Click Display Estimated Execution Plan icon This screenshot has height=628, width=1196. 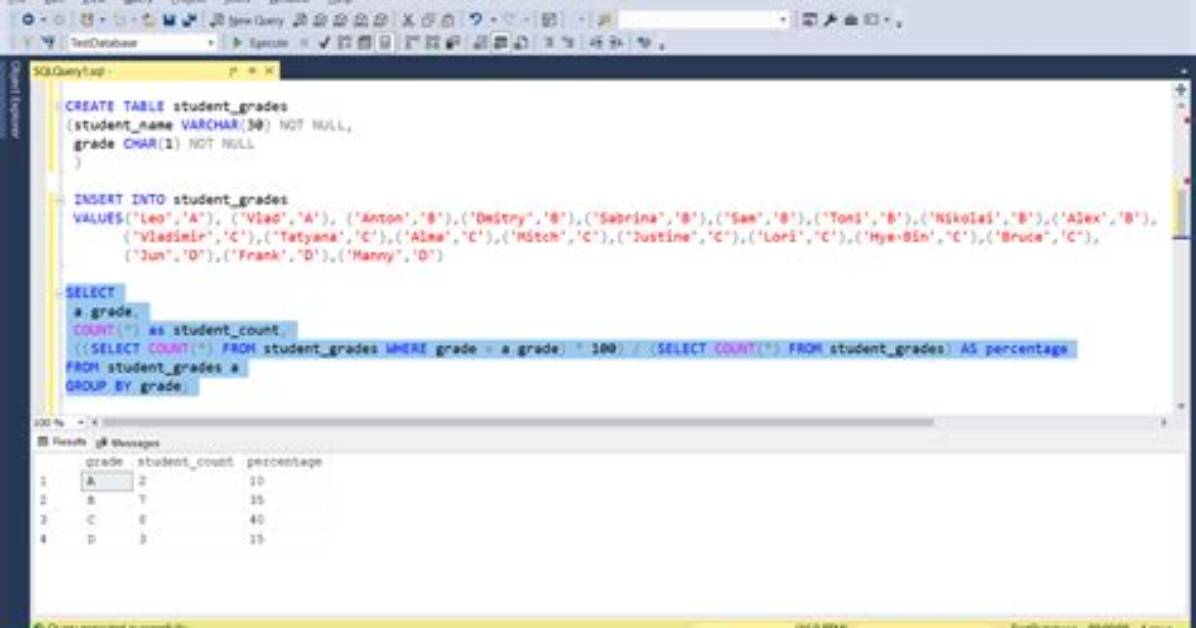tap(345, 43)
